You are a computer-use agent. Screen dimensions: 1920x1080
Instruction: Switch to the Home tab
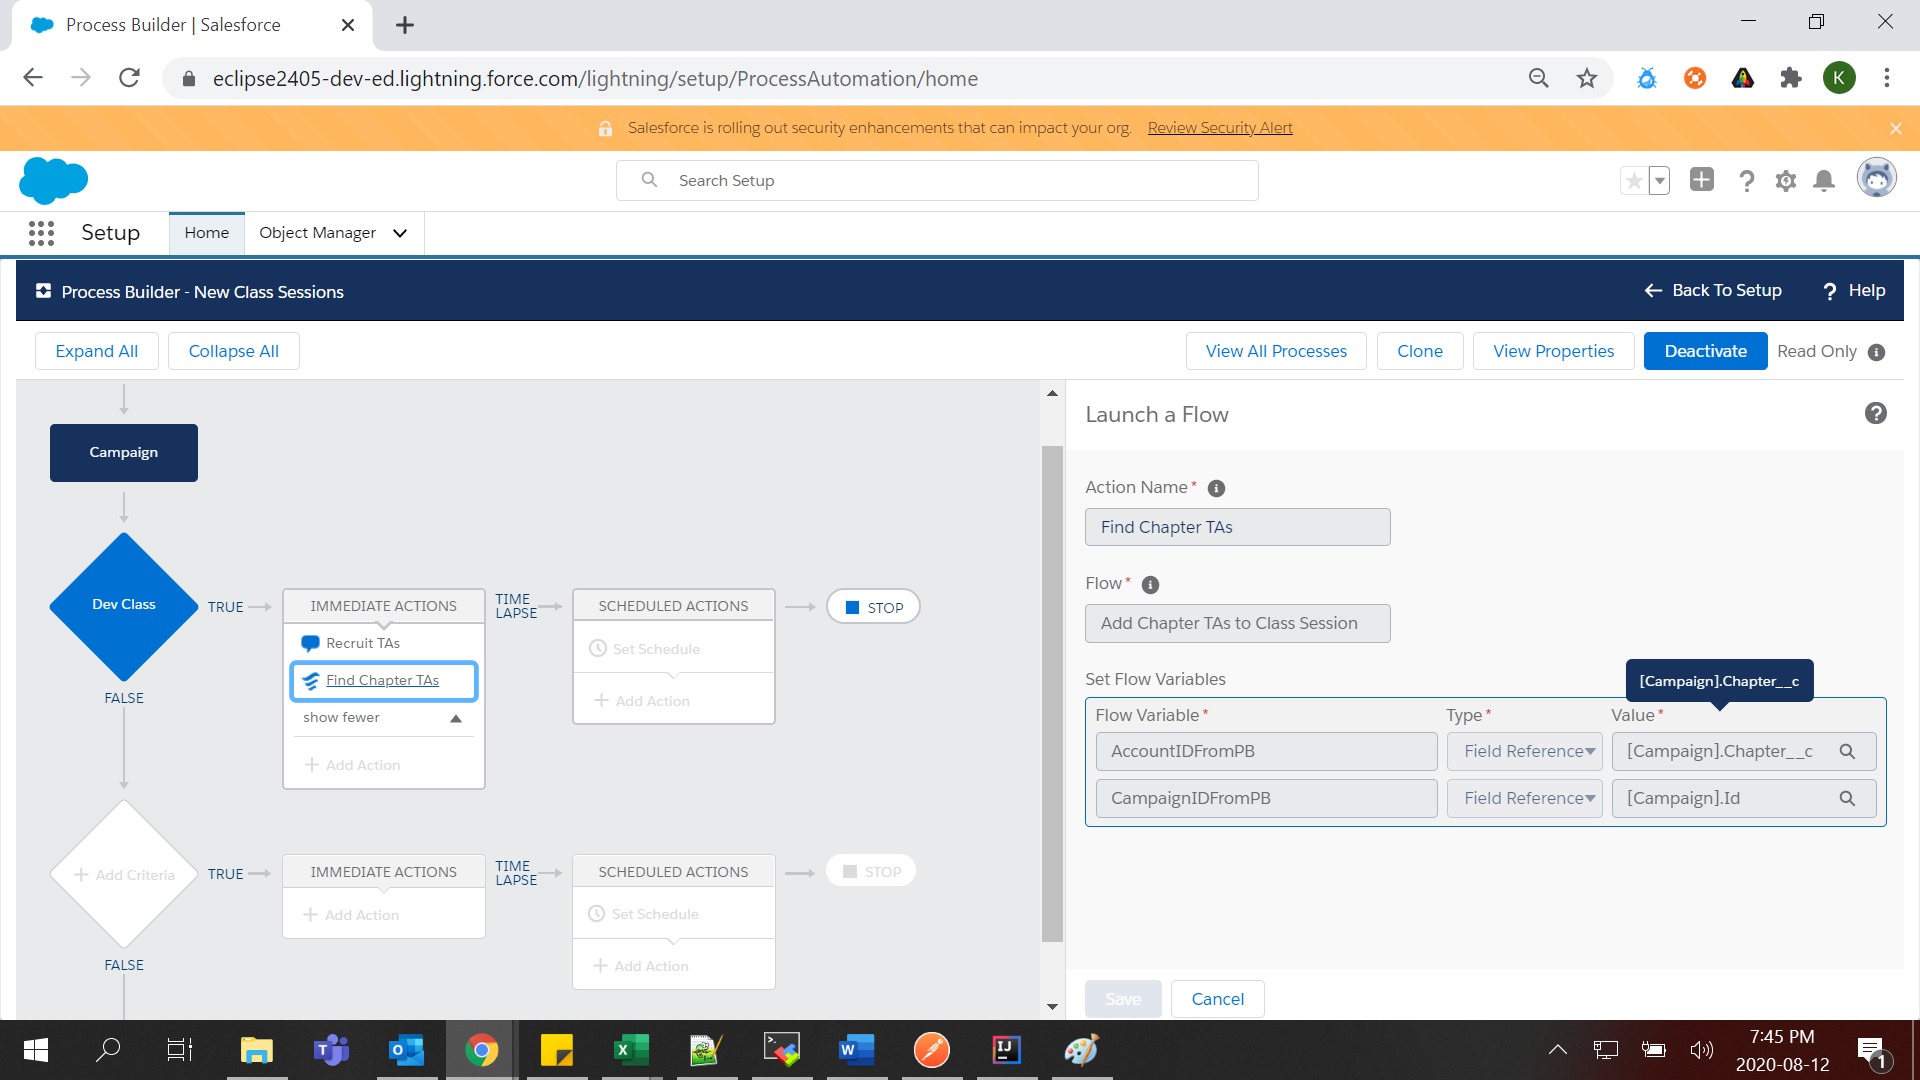click(x=206, y=233)
